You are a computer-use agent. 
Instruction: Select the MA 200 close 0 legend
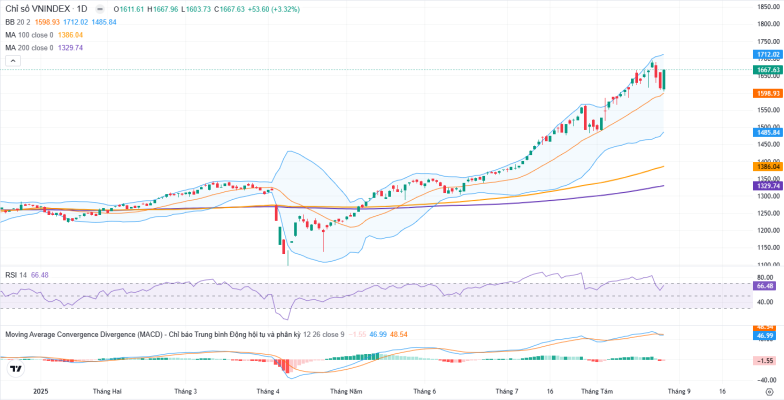tap(29, 48)
